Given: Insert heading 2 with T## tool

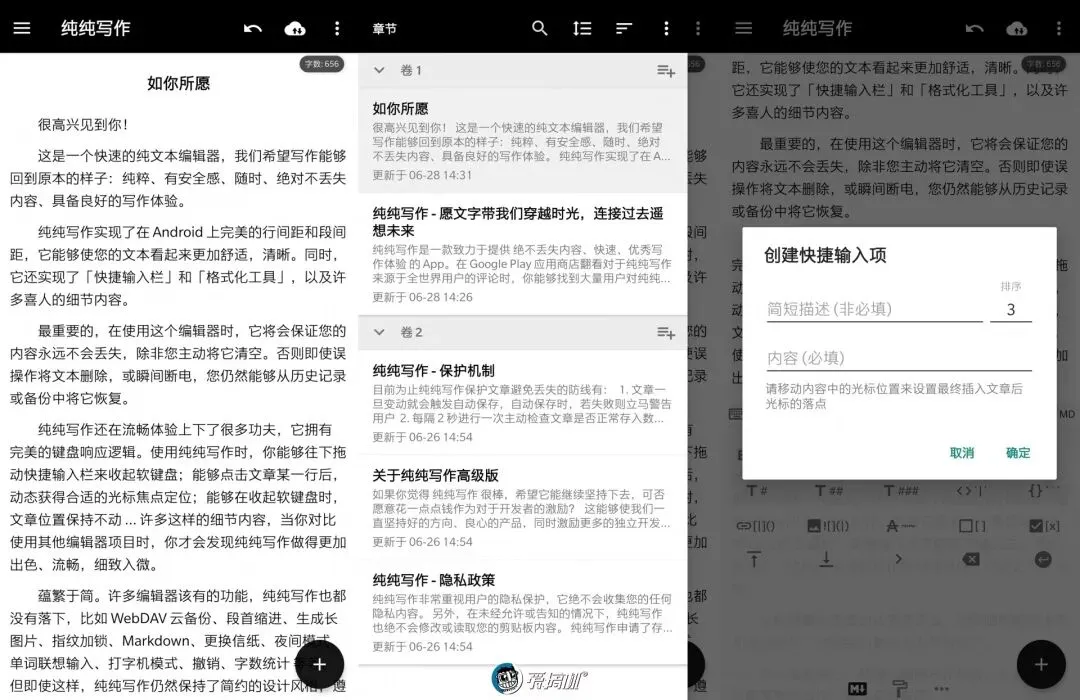Looking at the screenshot, I should pos(829,491).
